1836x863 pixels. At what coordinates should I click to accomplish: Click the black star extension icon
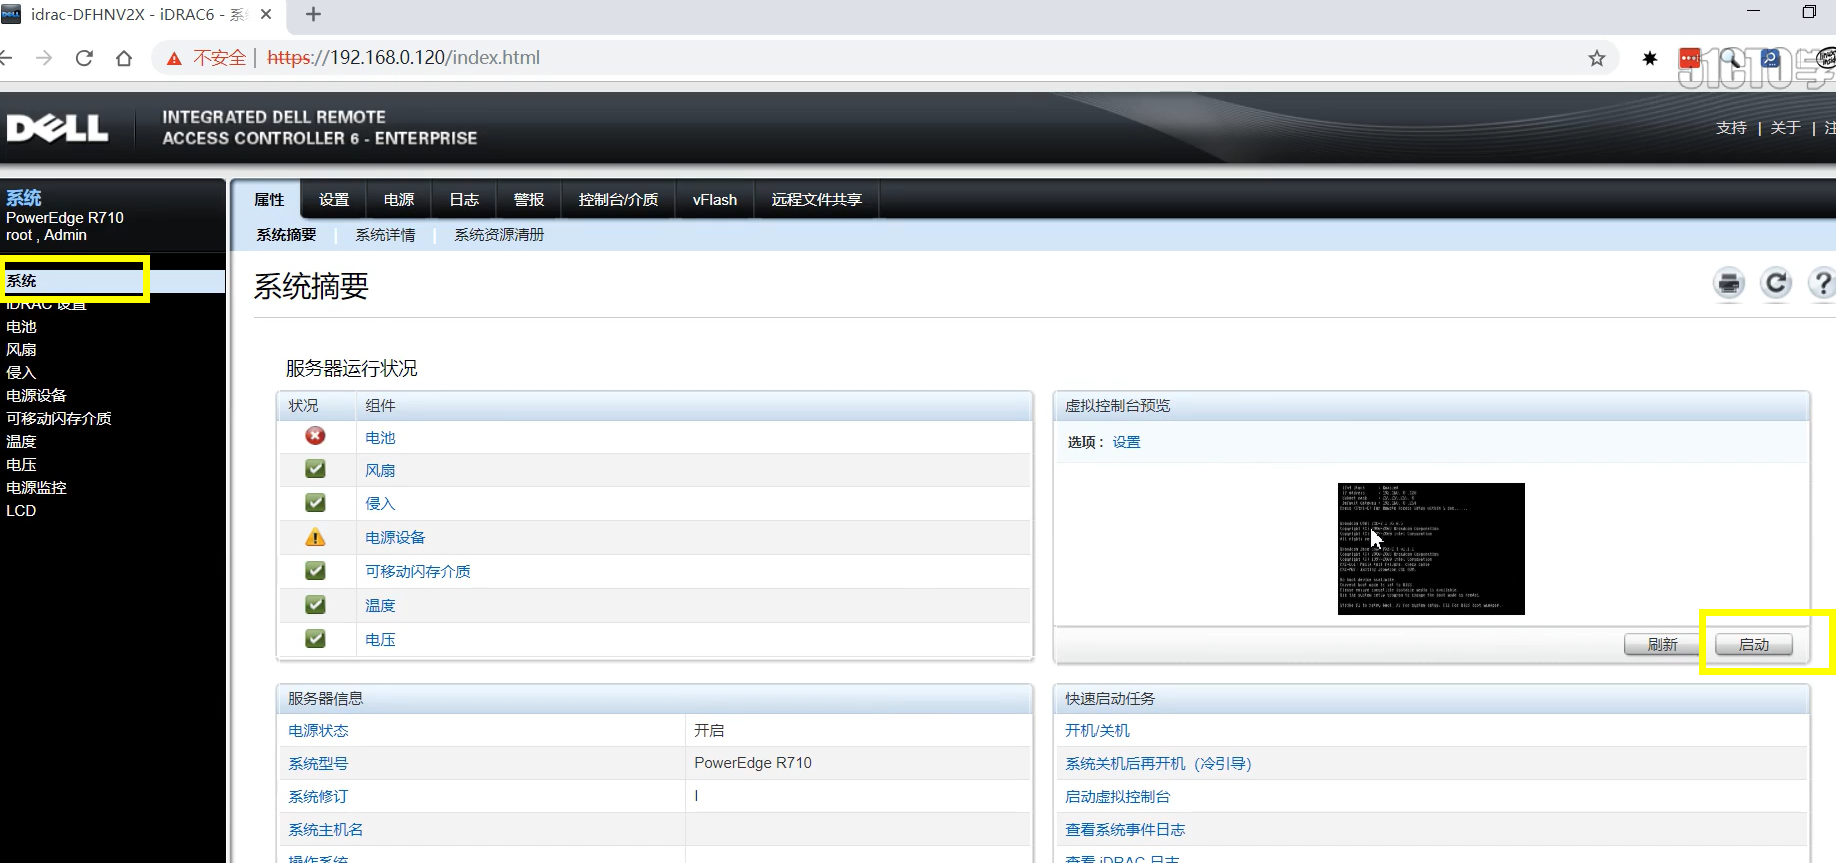point(1650,58)
